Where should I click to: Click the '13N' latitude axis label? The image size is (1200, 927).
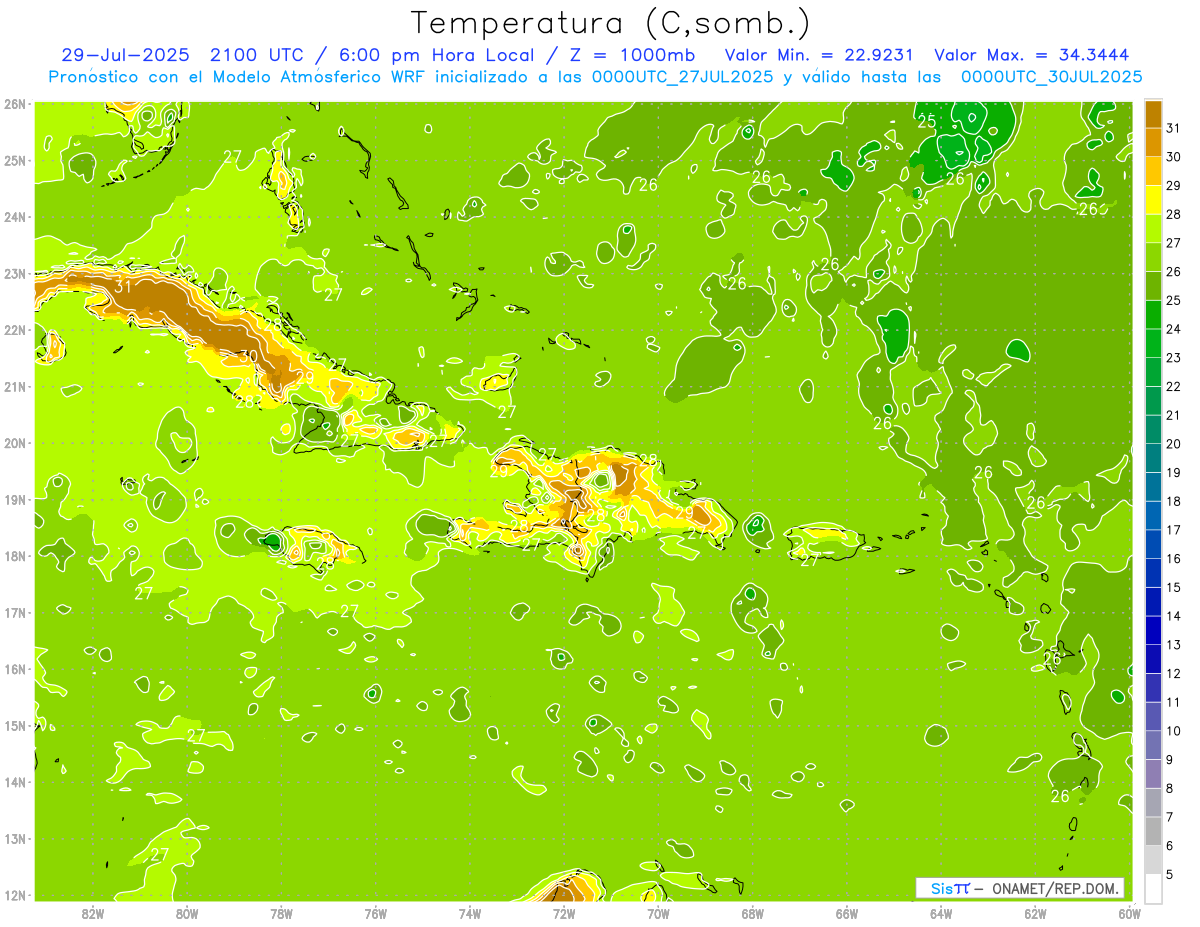(15, 839)
